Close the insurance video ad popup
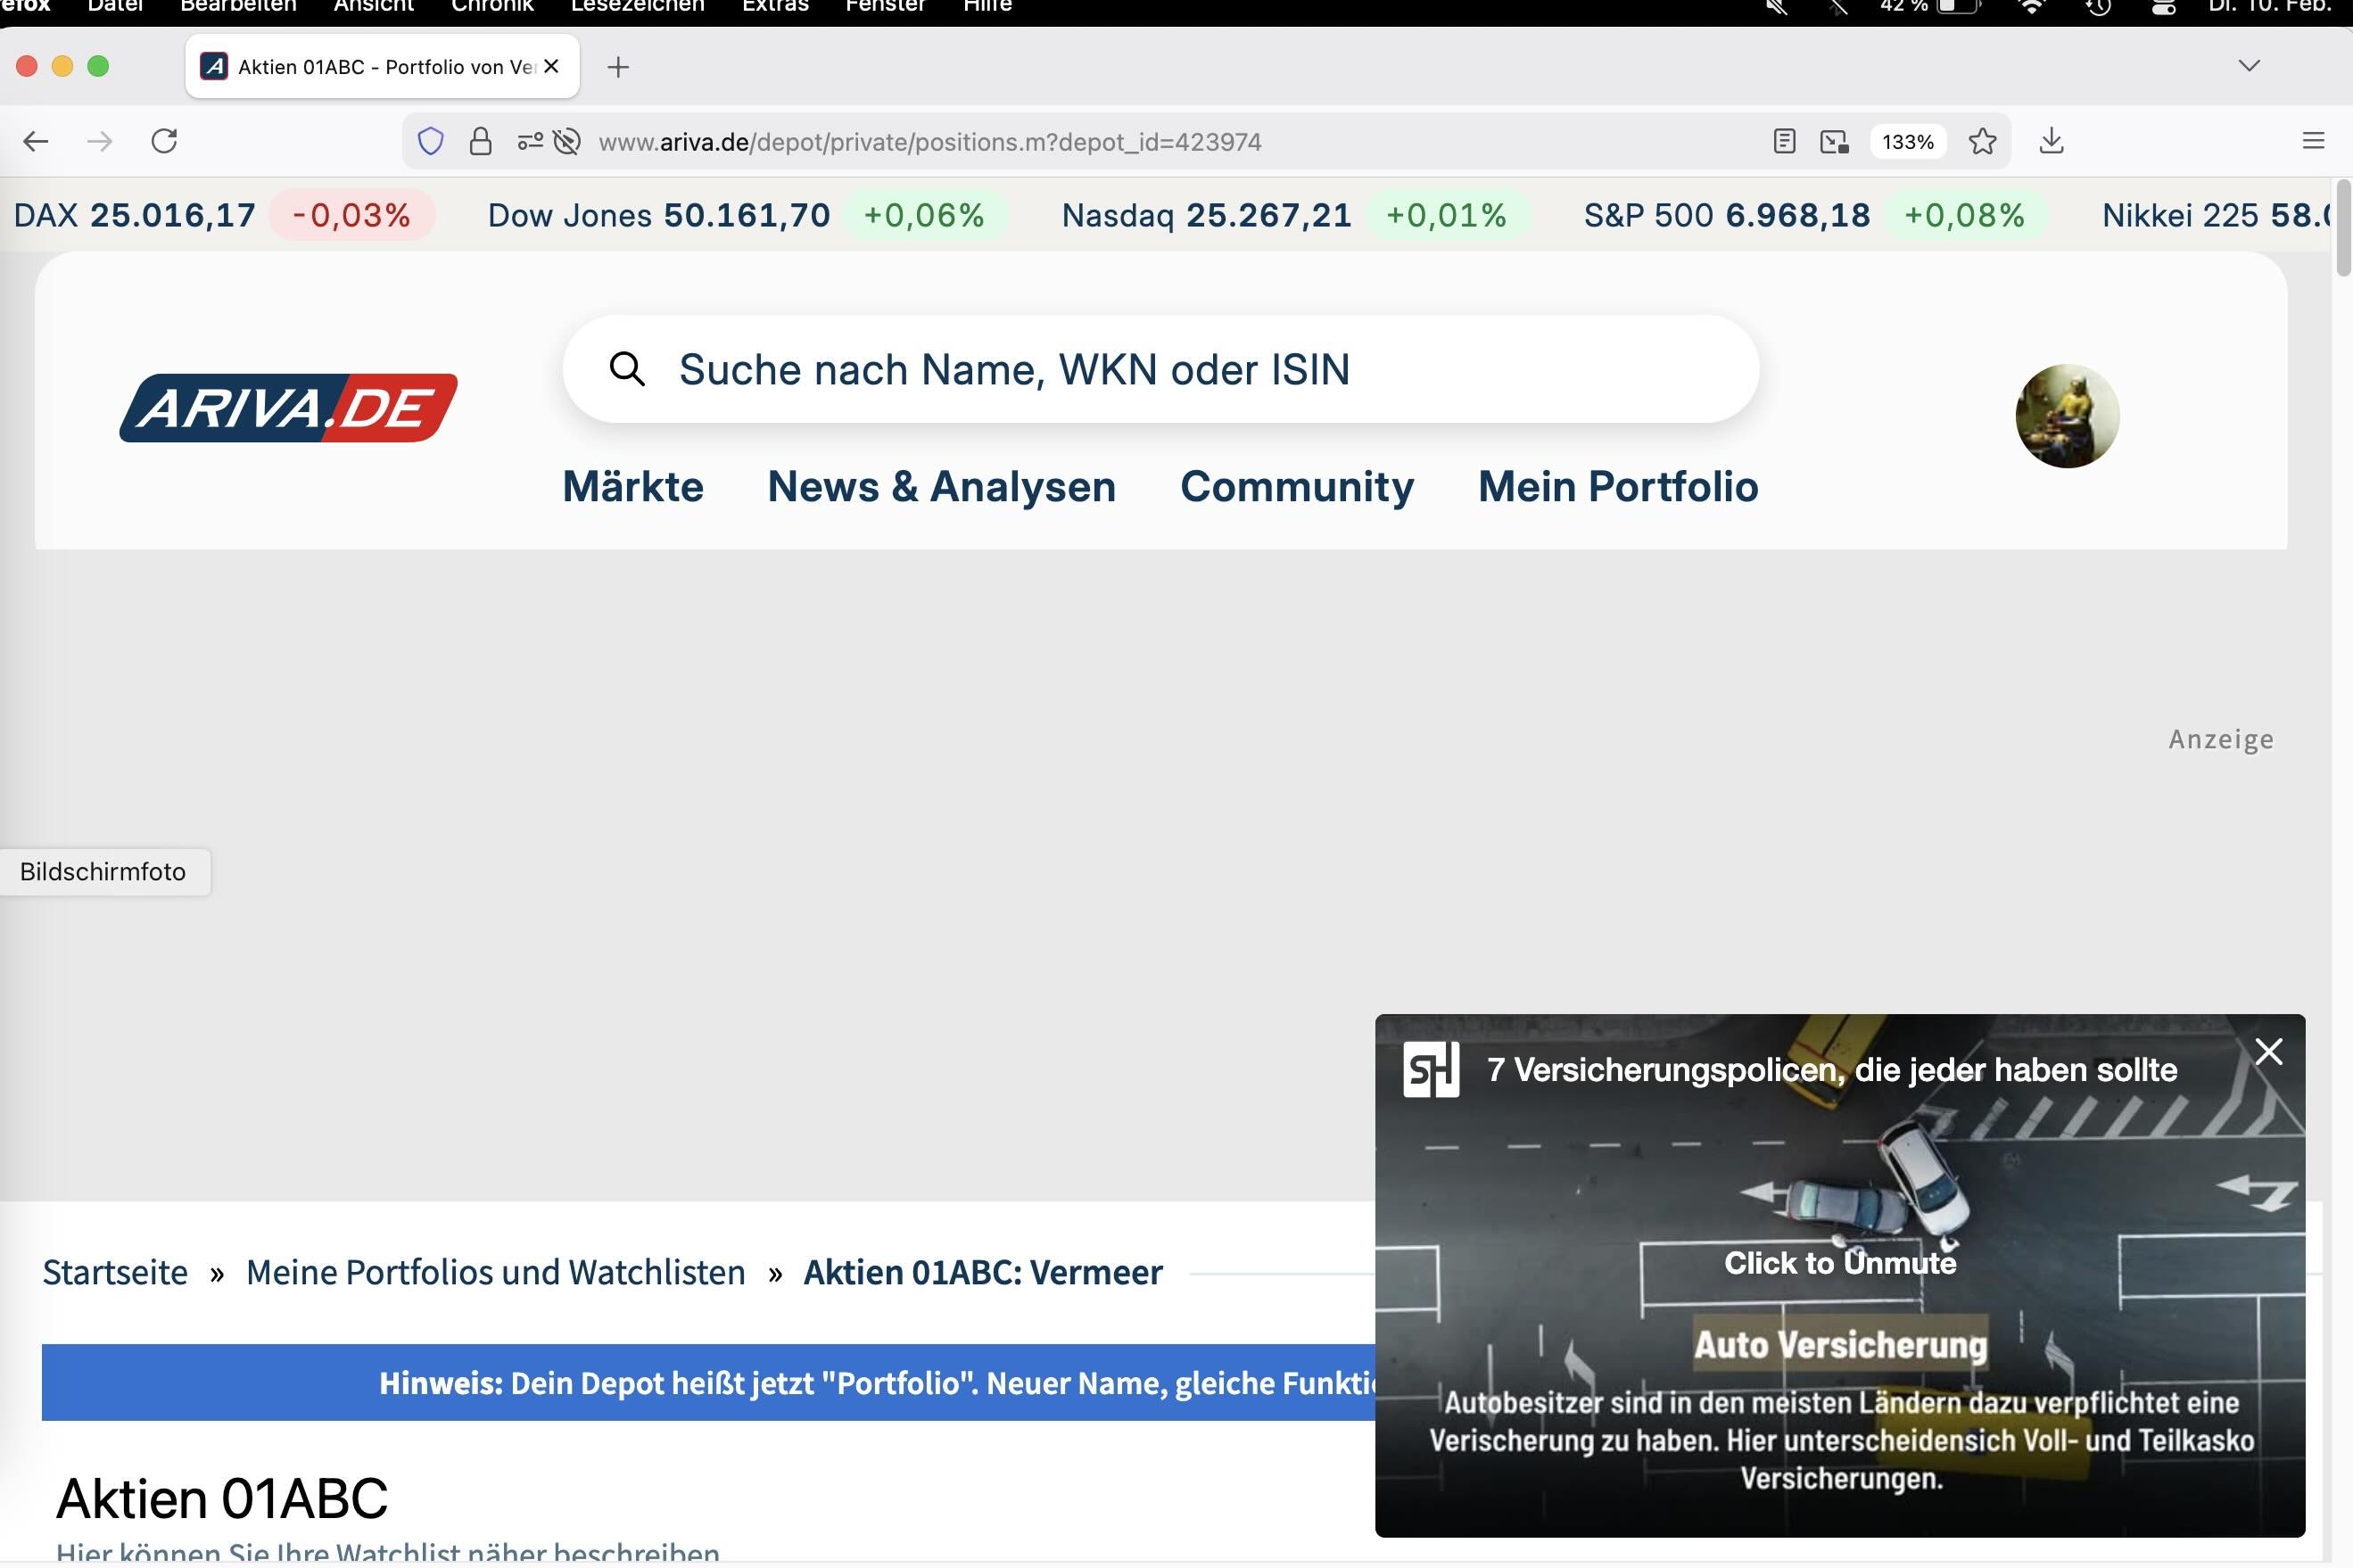2353x1568 pixels. [2268, 1051]
